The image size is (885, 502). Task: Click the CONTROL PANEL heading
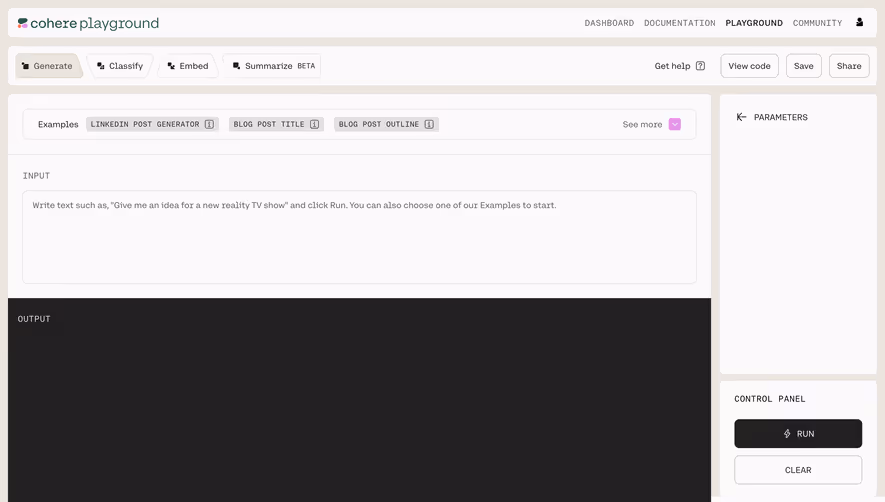point(769,399)
